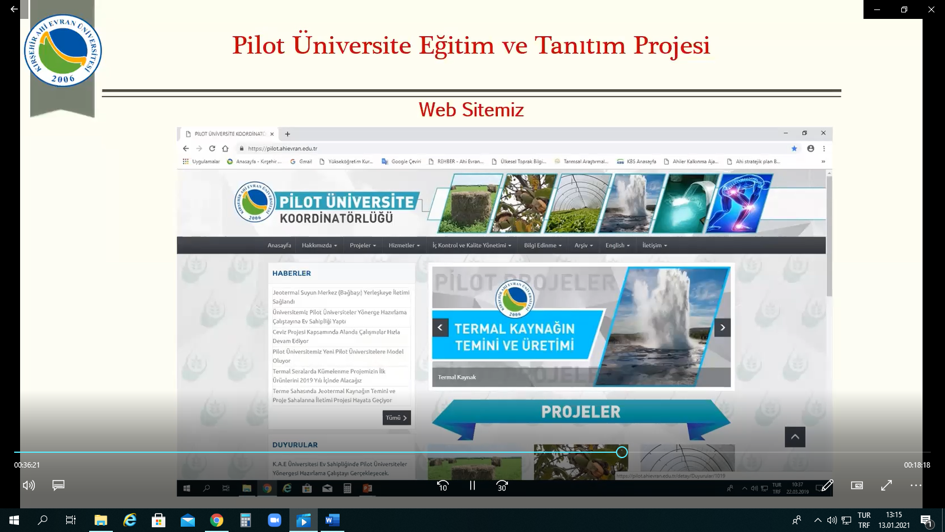Open Calculator from the taskbar
The height and width of the screenshot is (532, 945).
tap(245, 520)
